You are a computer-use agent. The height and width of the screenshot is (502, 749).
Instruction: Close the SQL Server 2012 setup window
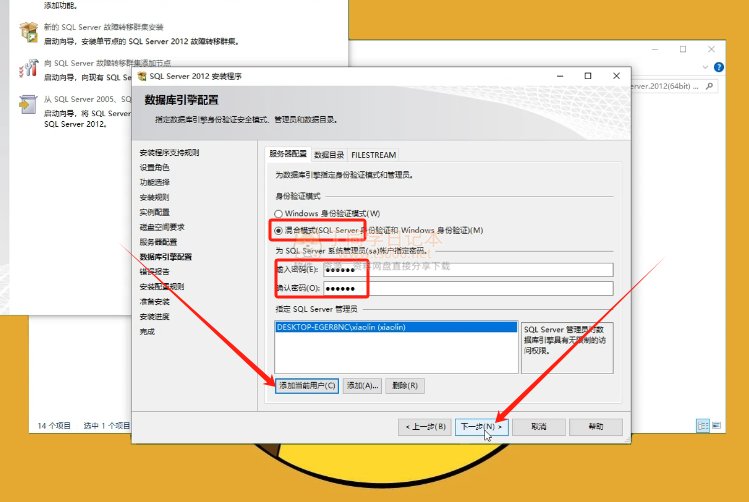tap(616, 76)
